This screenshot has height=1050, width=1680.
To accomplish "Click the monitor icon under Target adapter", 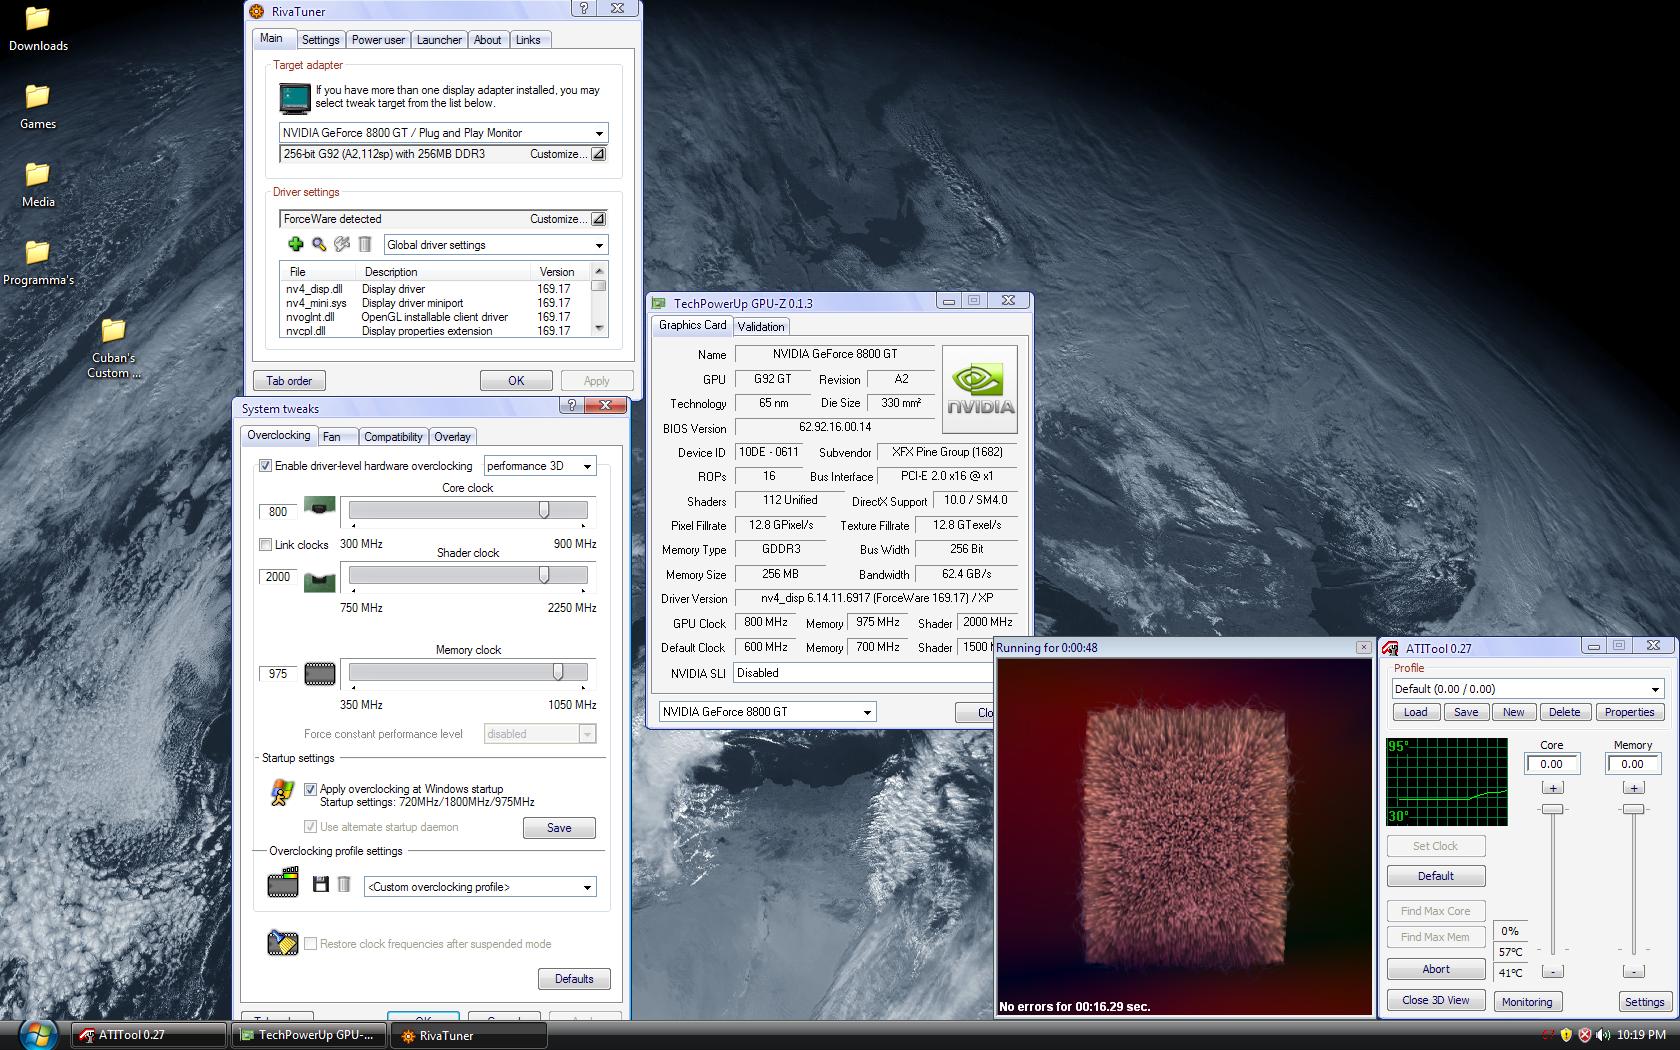I will point(295,97).
